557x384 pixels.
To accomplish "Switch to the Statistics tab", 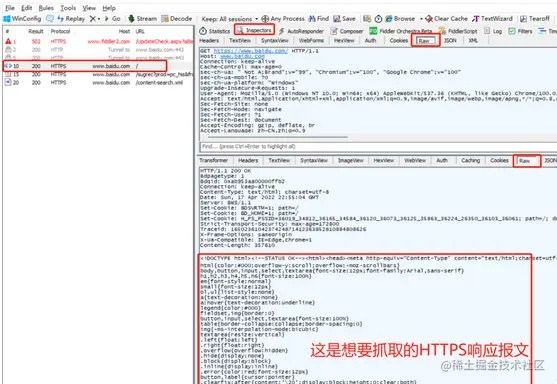I will click(x=215, y=31).
